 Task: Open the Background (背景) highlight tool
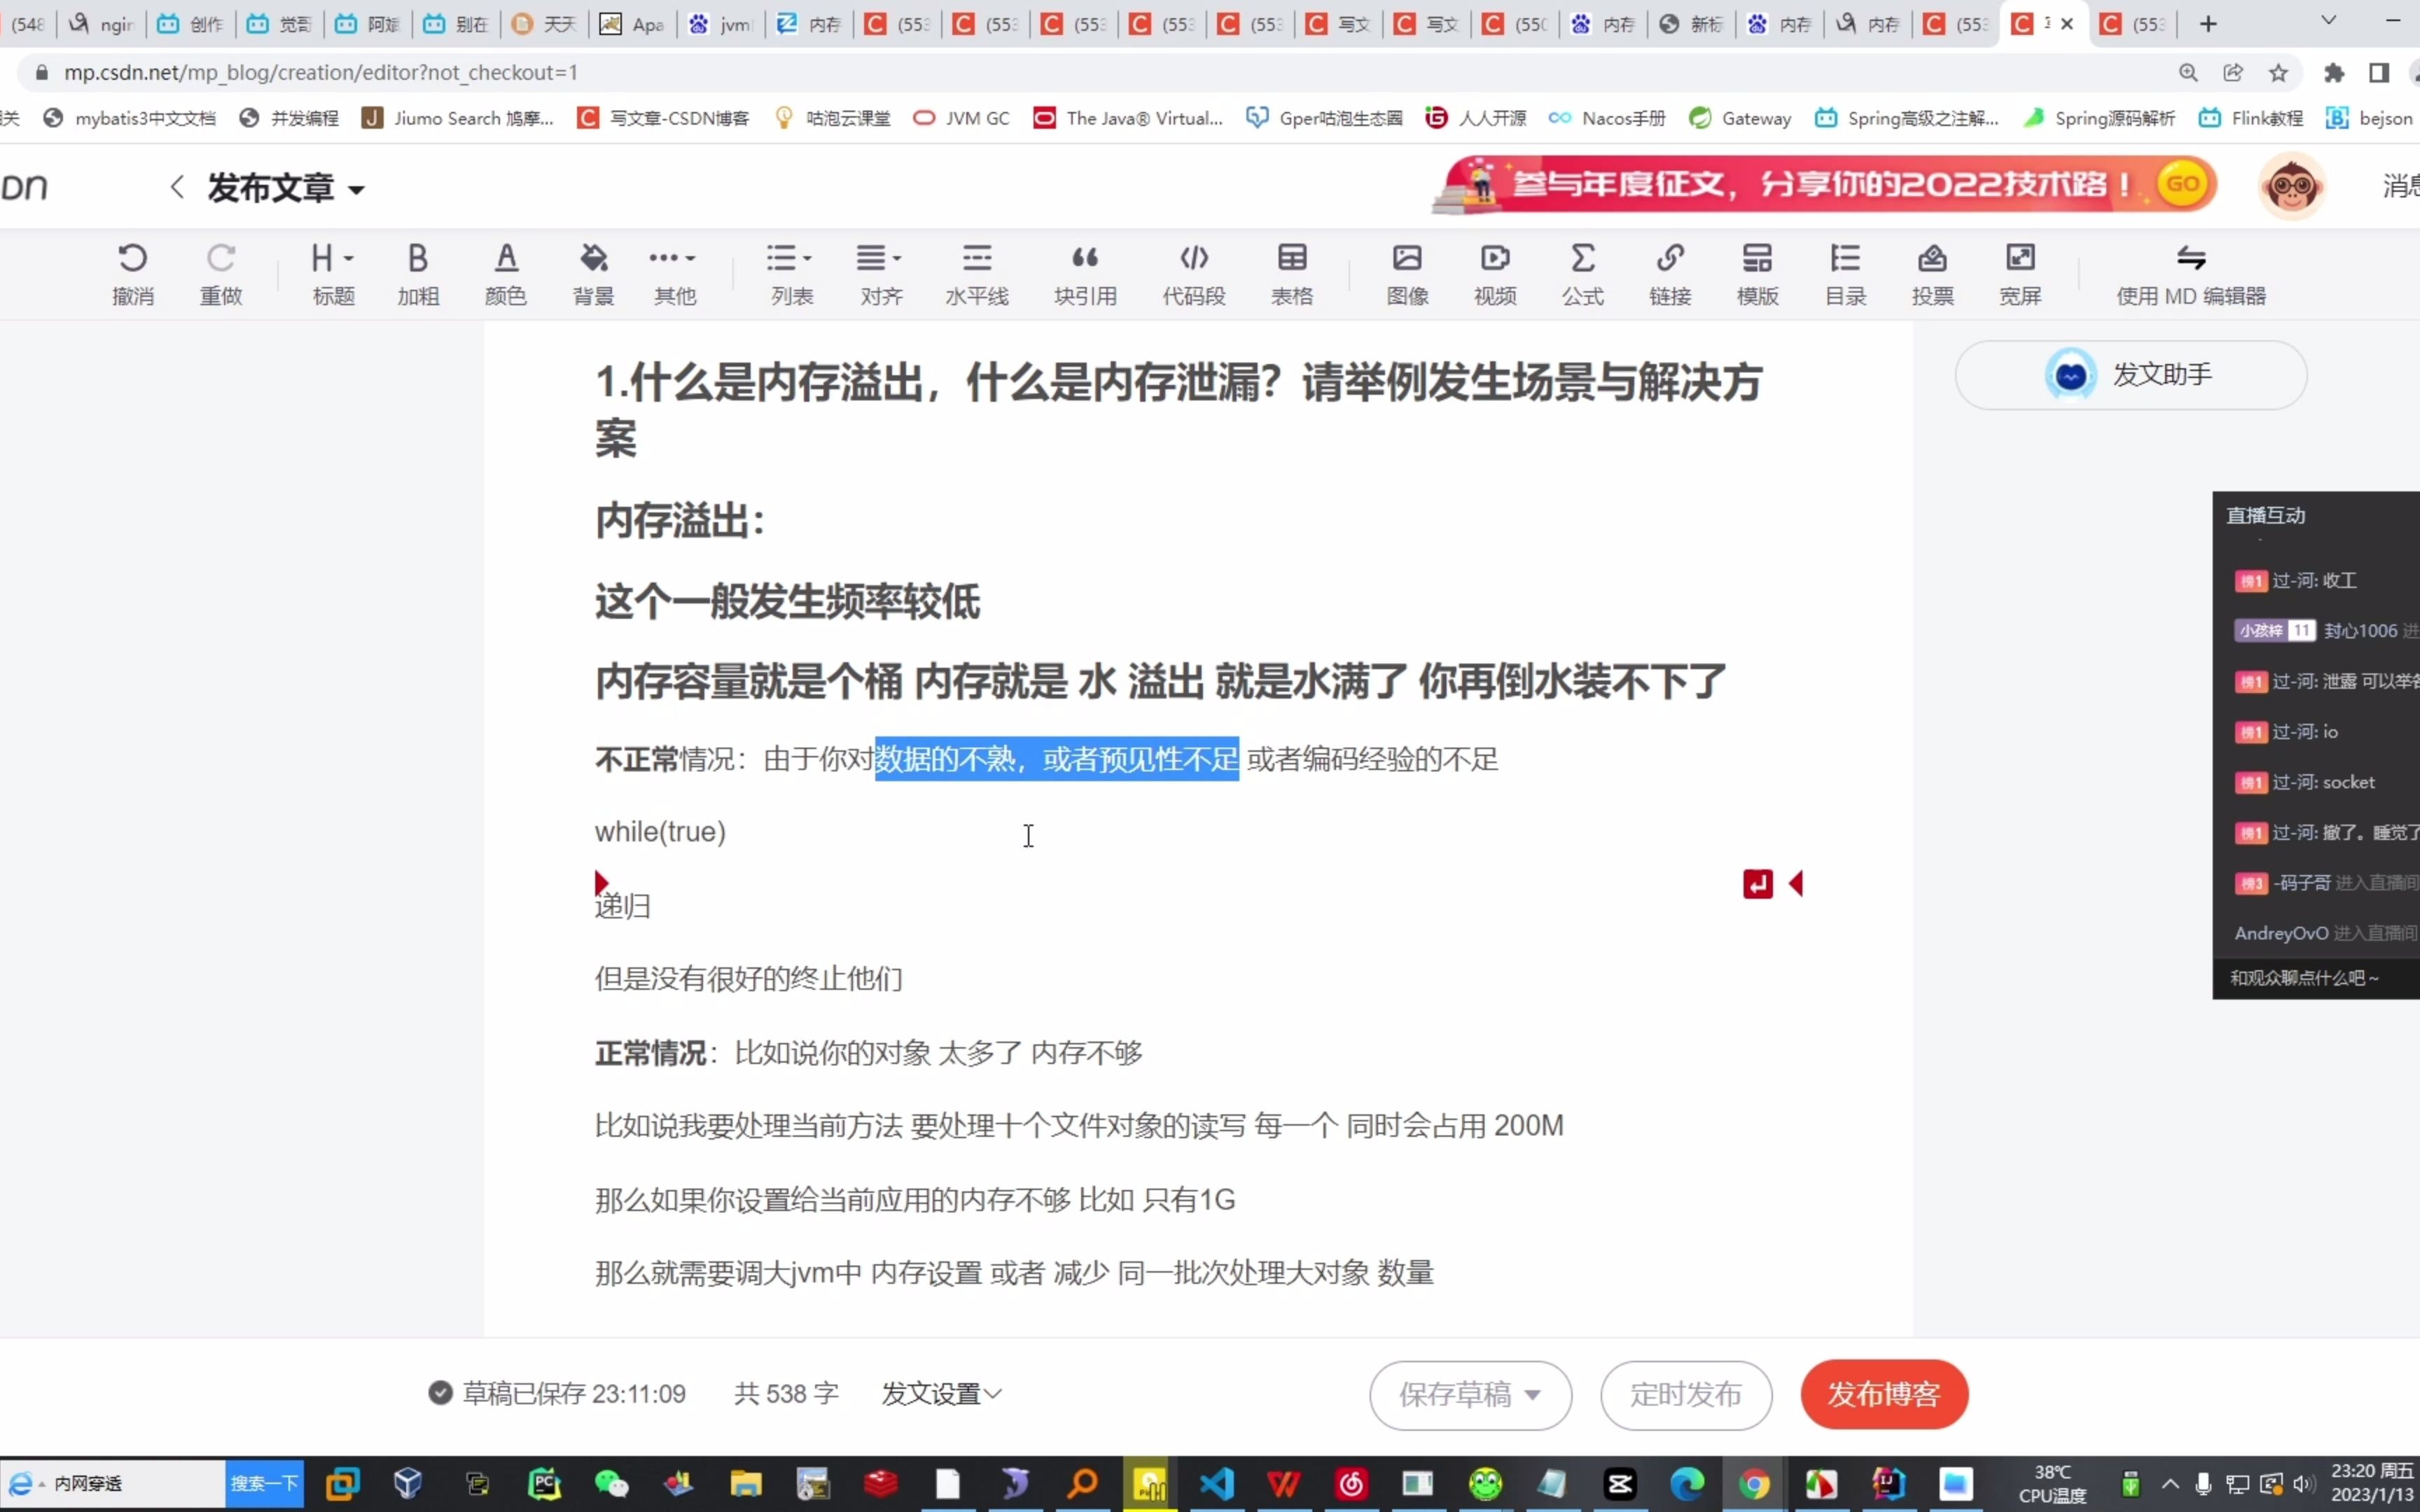pos(593,274)
